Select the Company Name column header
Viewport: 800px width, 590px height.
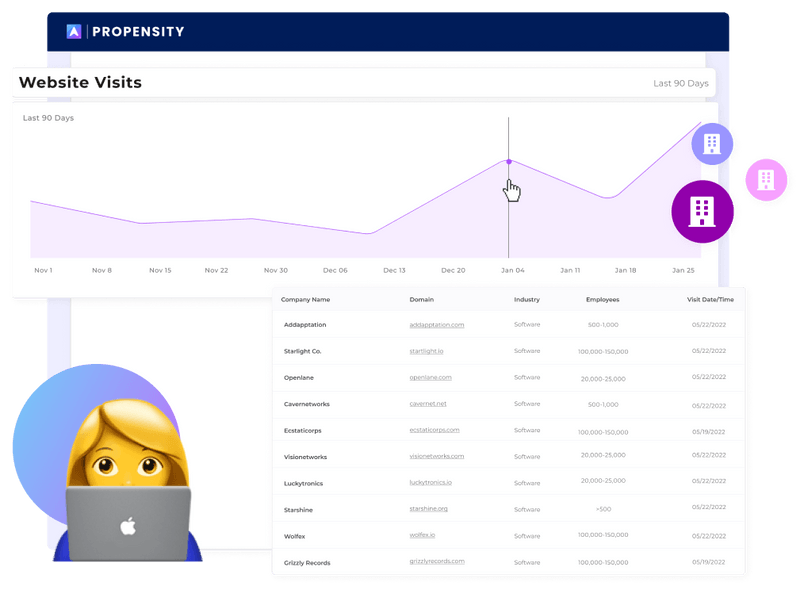305,298
